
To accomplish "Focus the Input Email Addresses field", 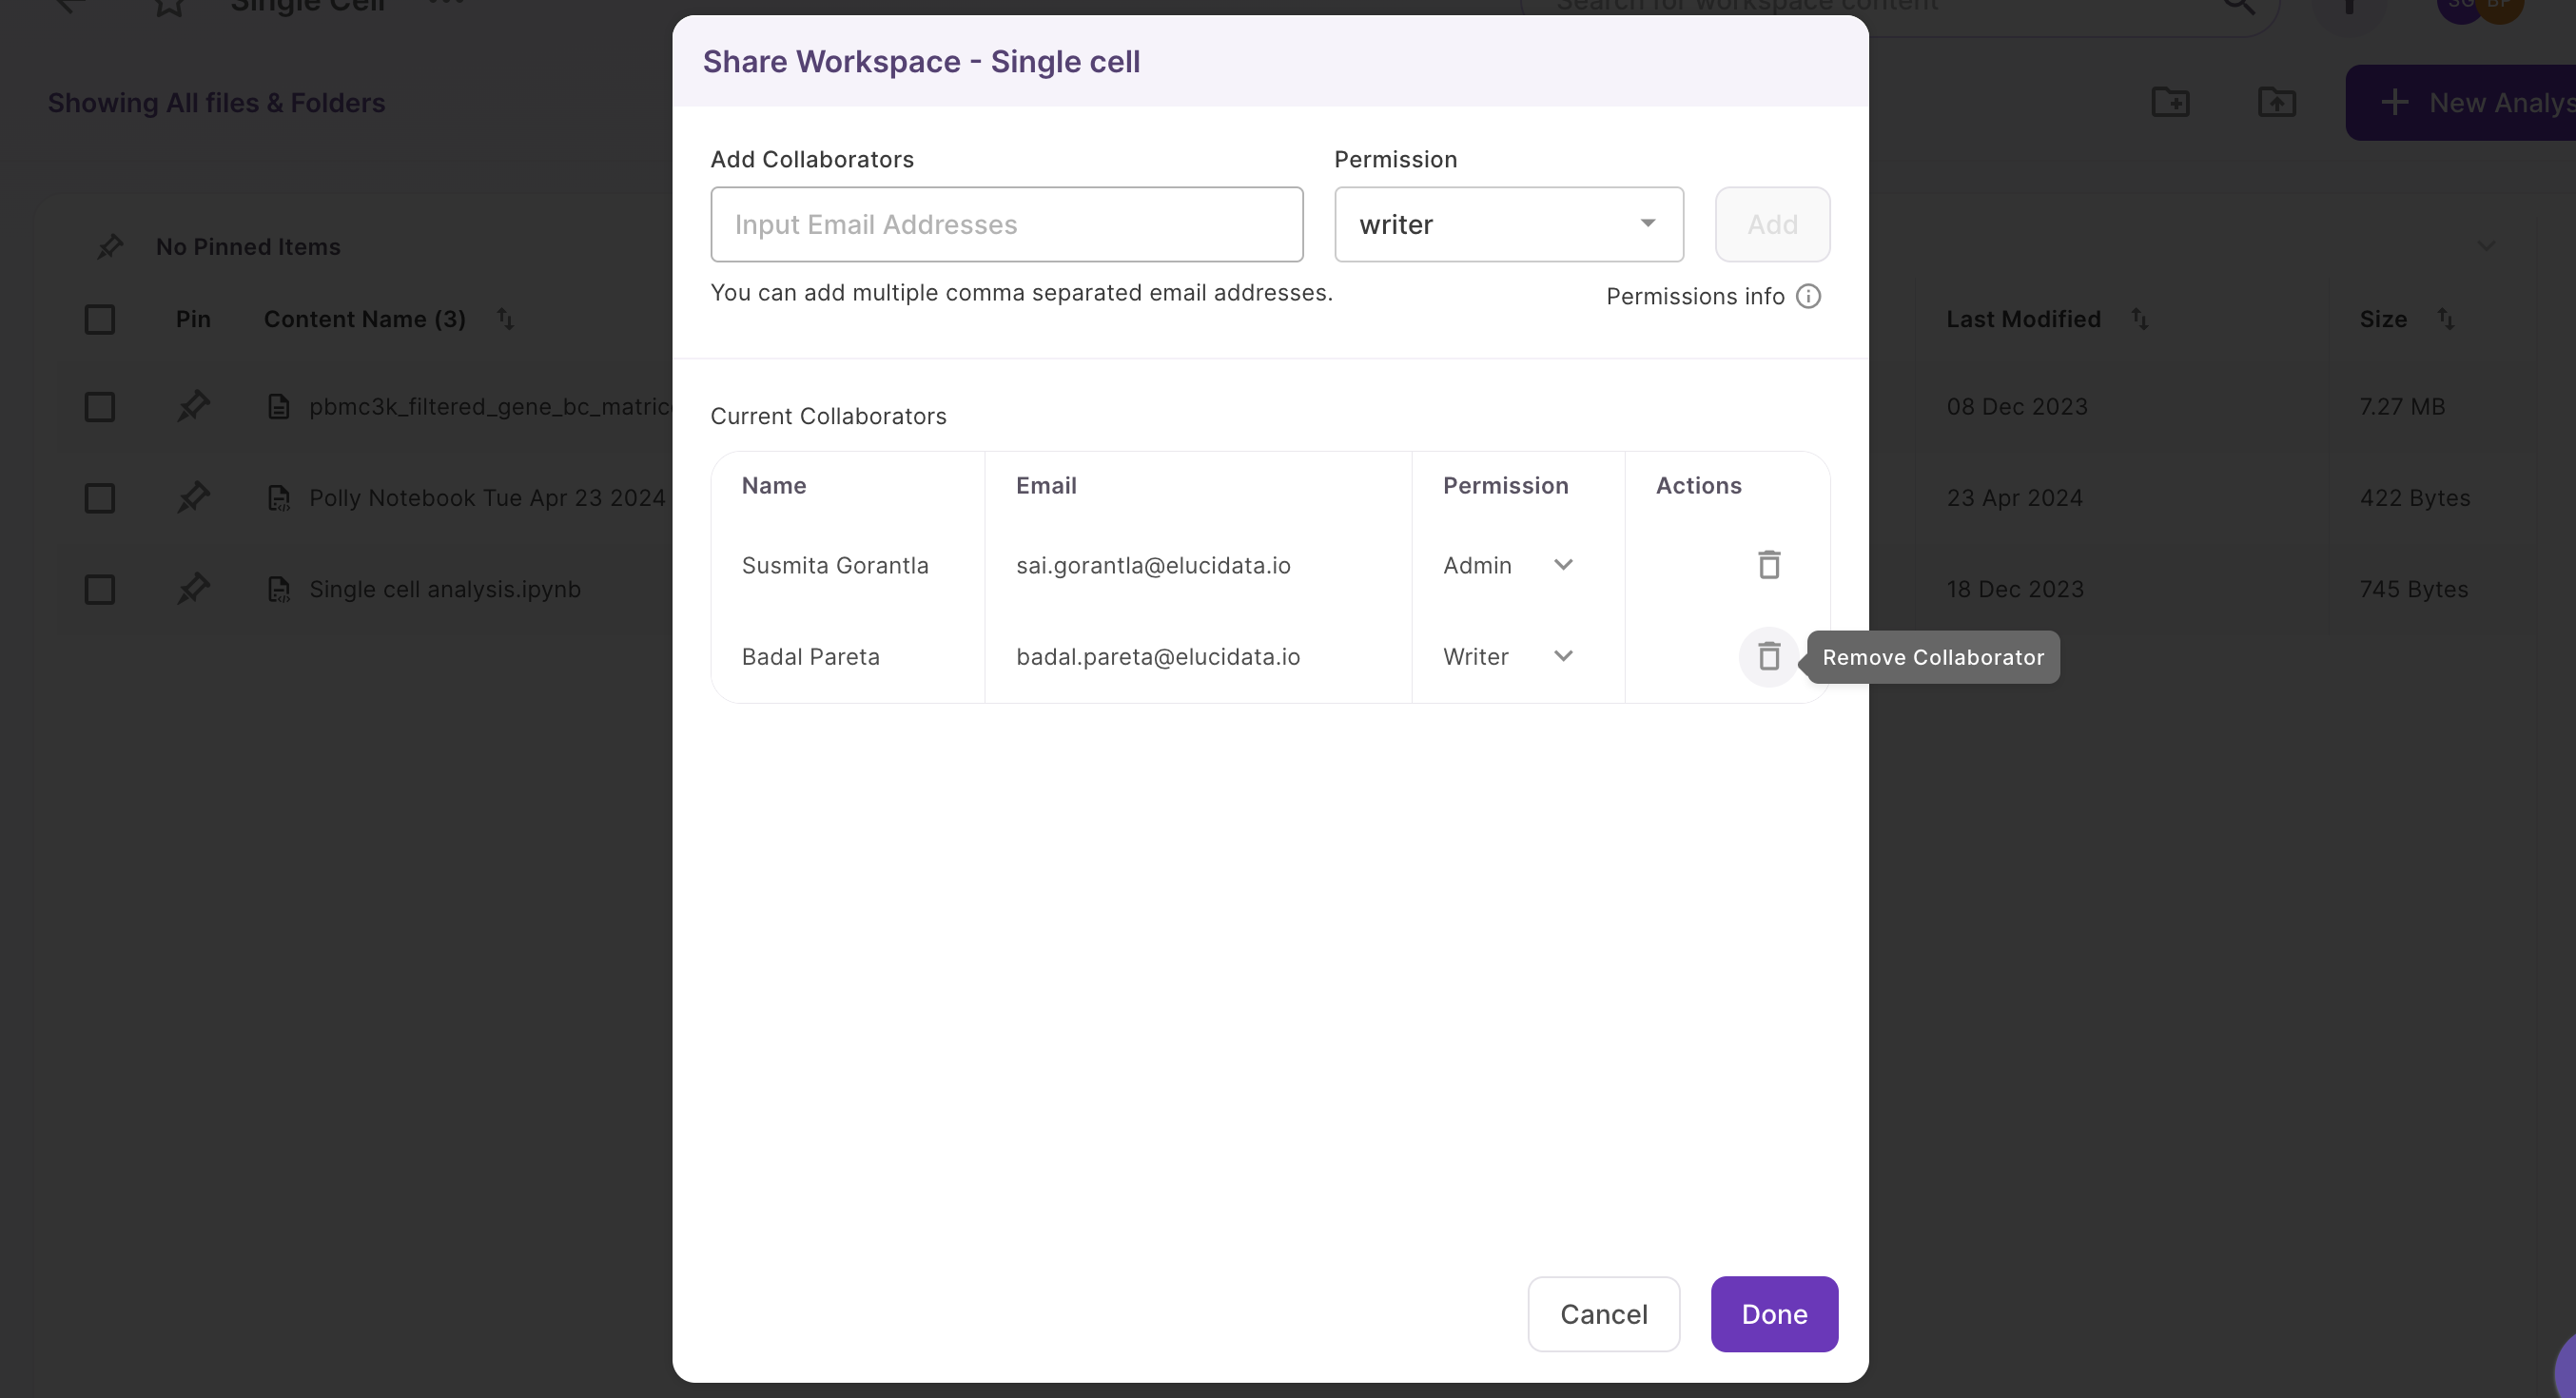I will pyautogui.click(x=1006, y=224).
